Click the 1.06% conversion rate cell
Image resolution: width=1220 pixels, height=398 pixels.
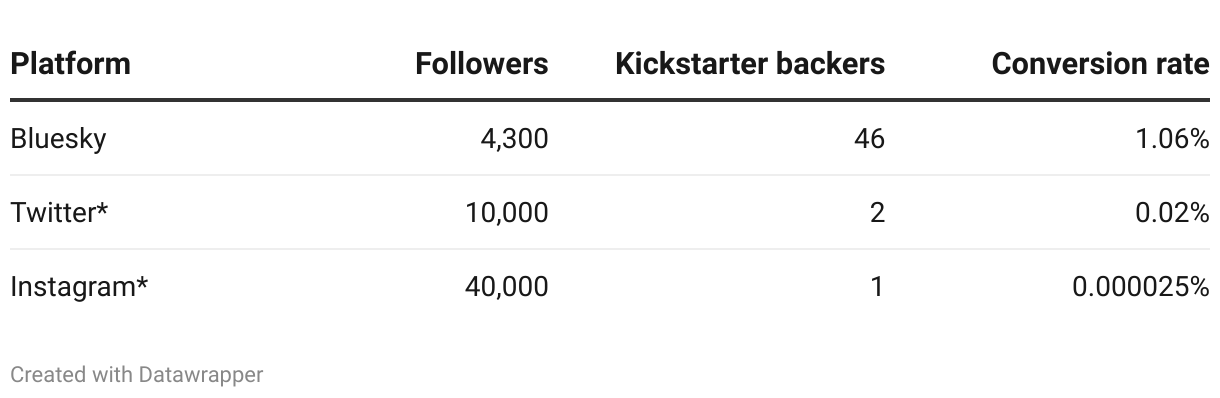[1173, 139]
